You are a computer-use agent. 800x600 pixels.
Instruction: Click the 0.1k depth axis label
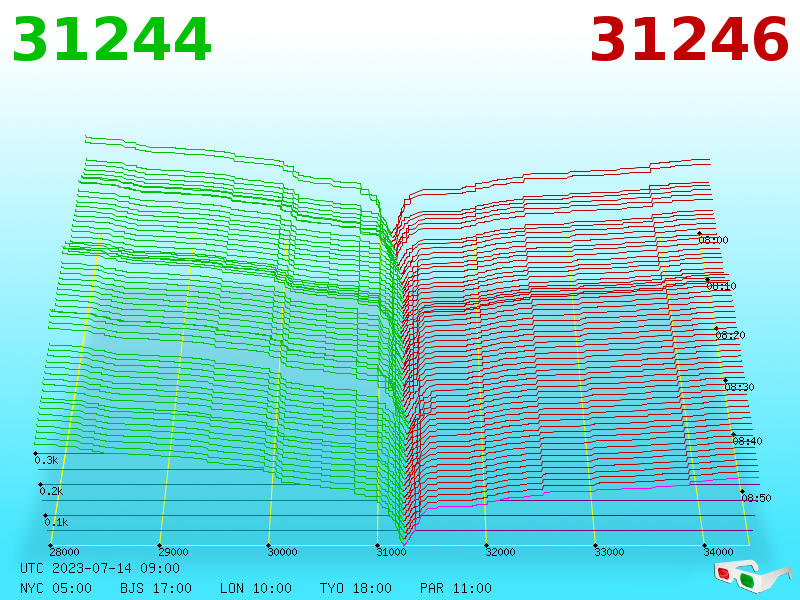pyautogui.click(x=57, y=522)
